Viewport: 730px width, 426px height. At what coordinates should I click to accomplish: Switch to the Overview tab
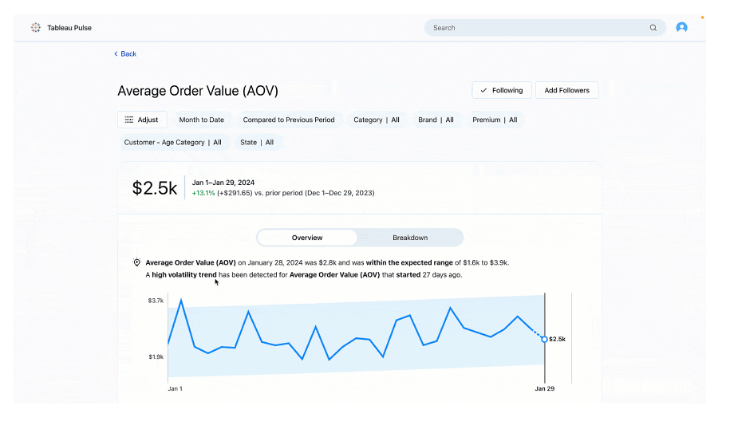pyautogui.click(x=307, y=238)
